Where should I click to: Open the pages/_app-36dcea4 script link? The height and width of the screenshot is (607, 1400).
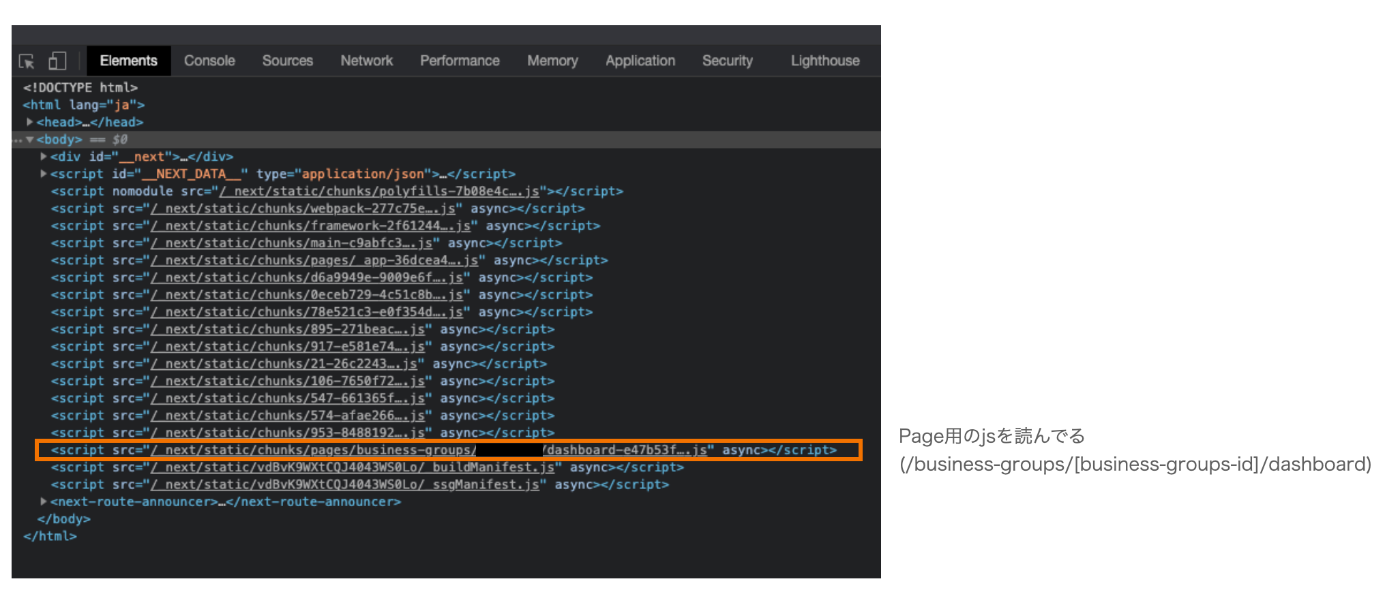[315, 260]
